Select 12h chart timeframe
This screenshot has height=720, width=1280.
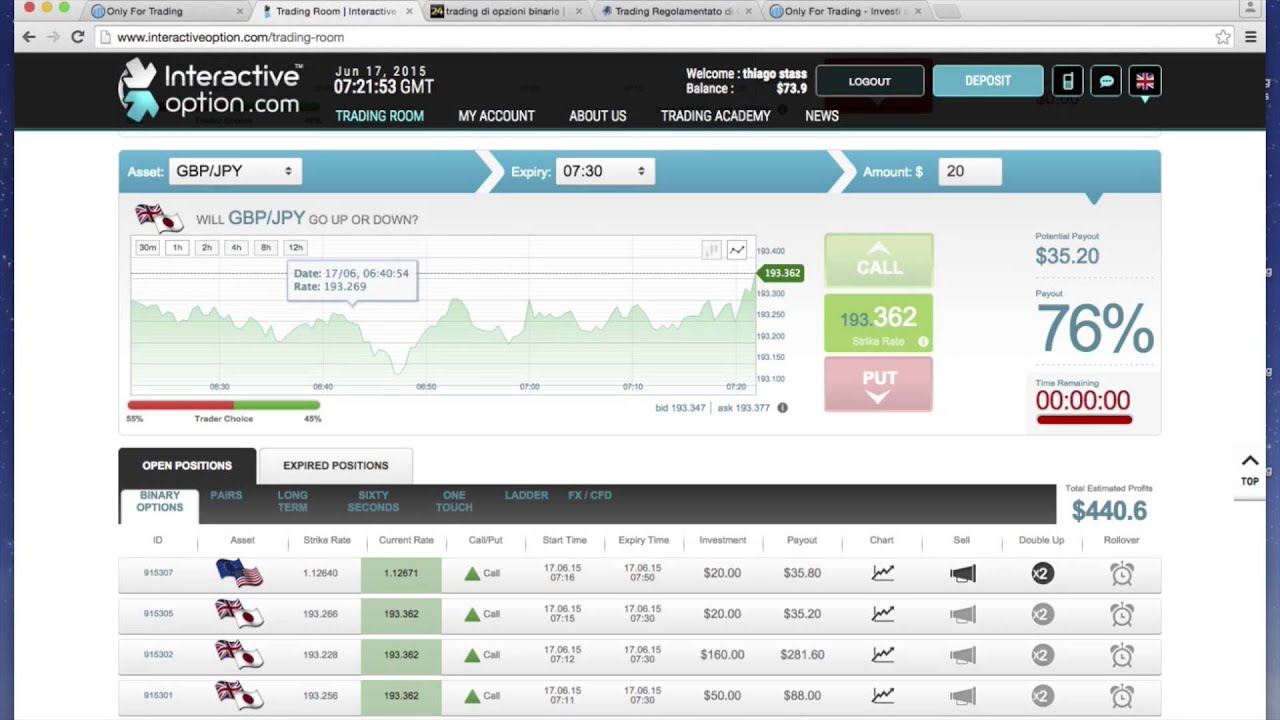(295, 247)
